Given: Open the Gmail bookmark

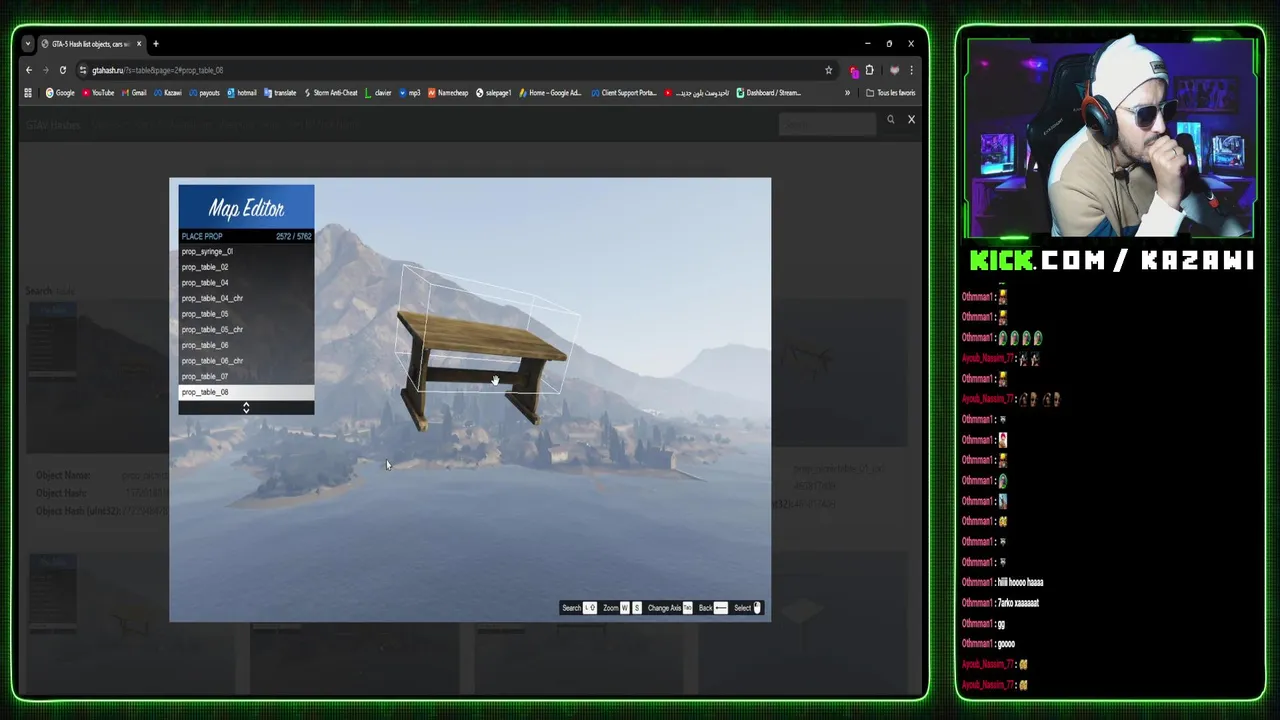Looking at the screenshot, I should click(134, 93).
